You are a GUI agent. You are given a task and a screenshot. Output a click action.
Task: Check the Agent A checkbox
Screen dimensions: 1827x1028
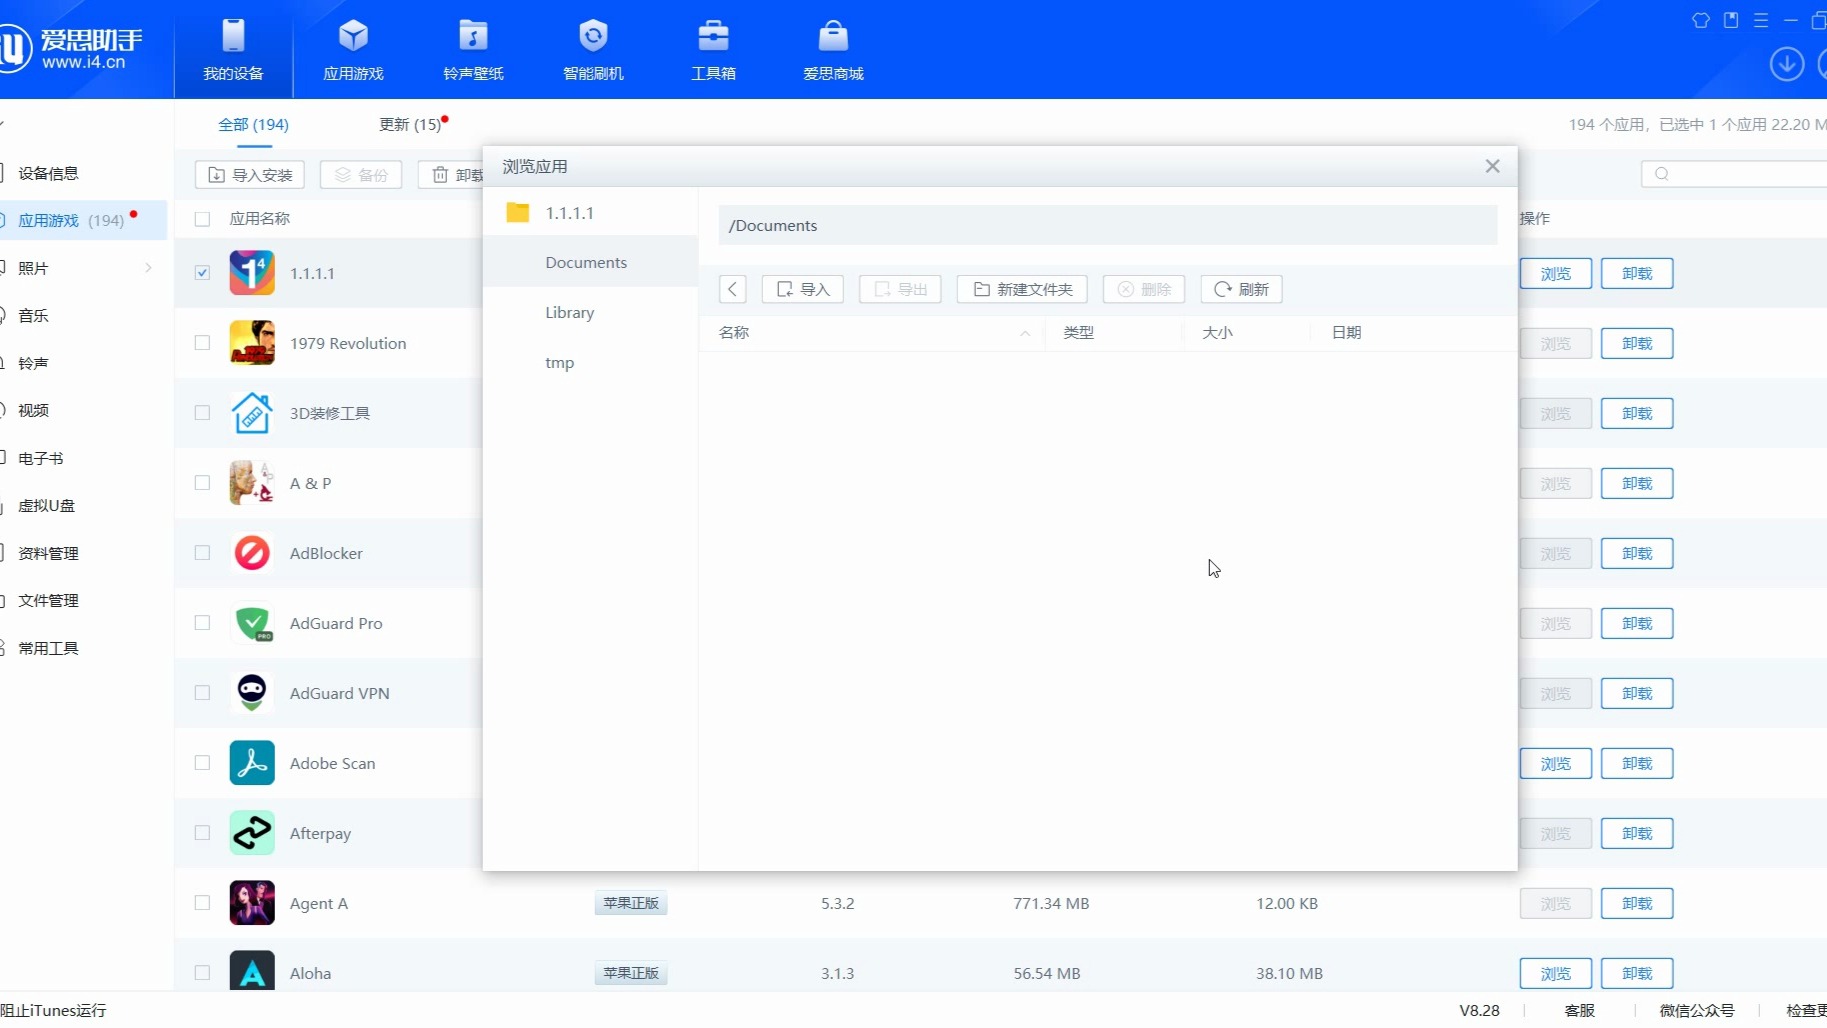click(x=202, y=903)
